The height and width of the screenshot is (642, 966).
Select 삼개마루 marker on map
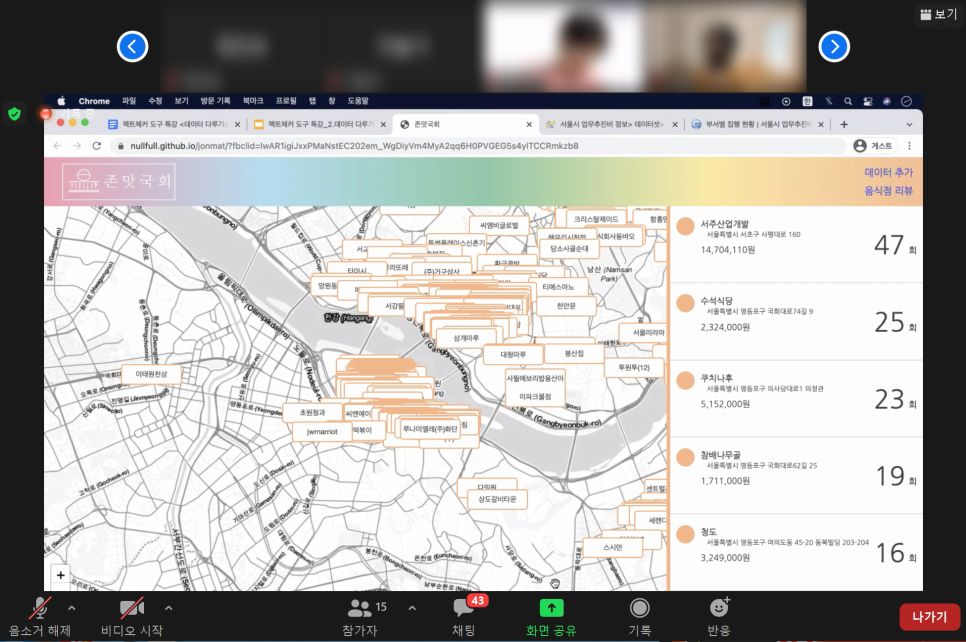pos(466,338)
